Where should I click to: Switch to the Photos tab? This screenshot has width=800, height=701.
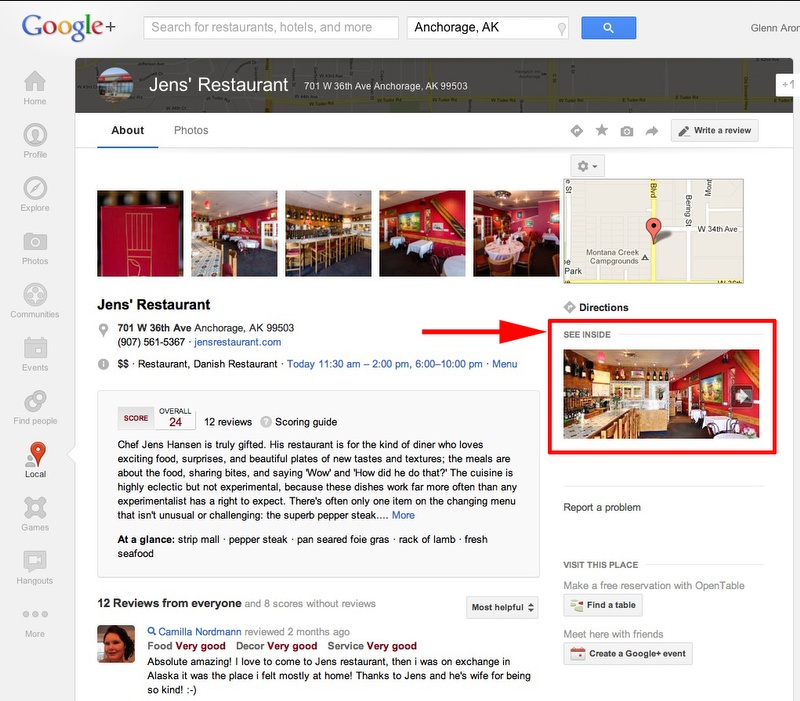191,130
